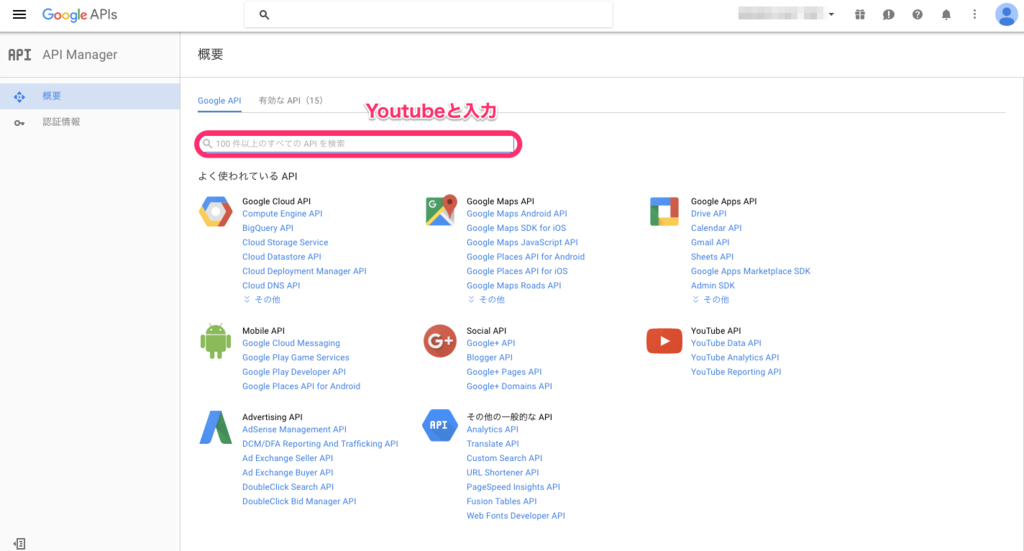
Task: Open the Google Maps Android API link
Action: (517, 213)
